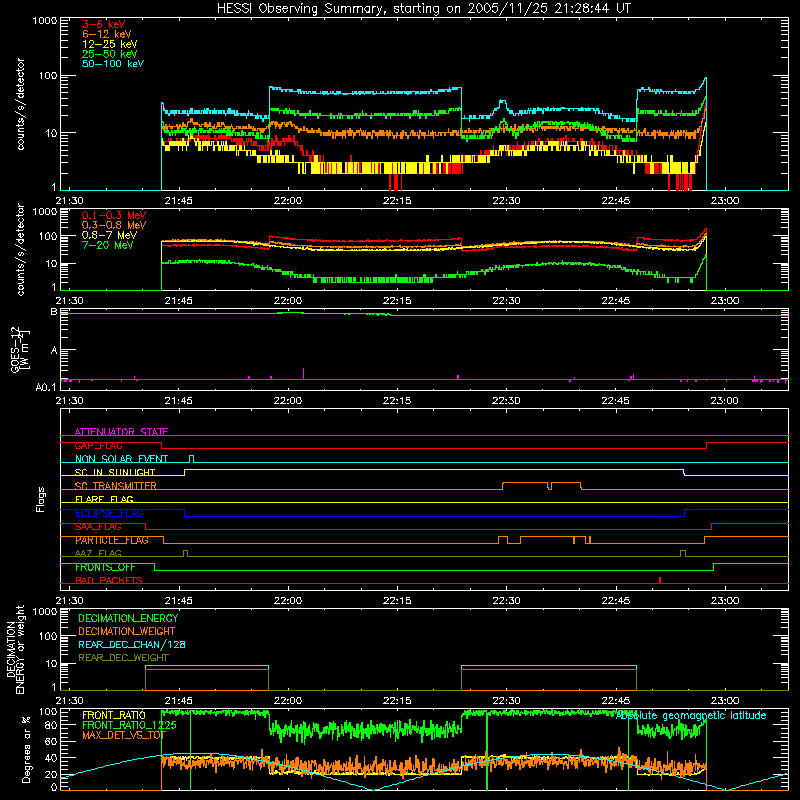
Task: Select the 25-50 keV legend label
Action: [x=109, y=54]
